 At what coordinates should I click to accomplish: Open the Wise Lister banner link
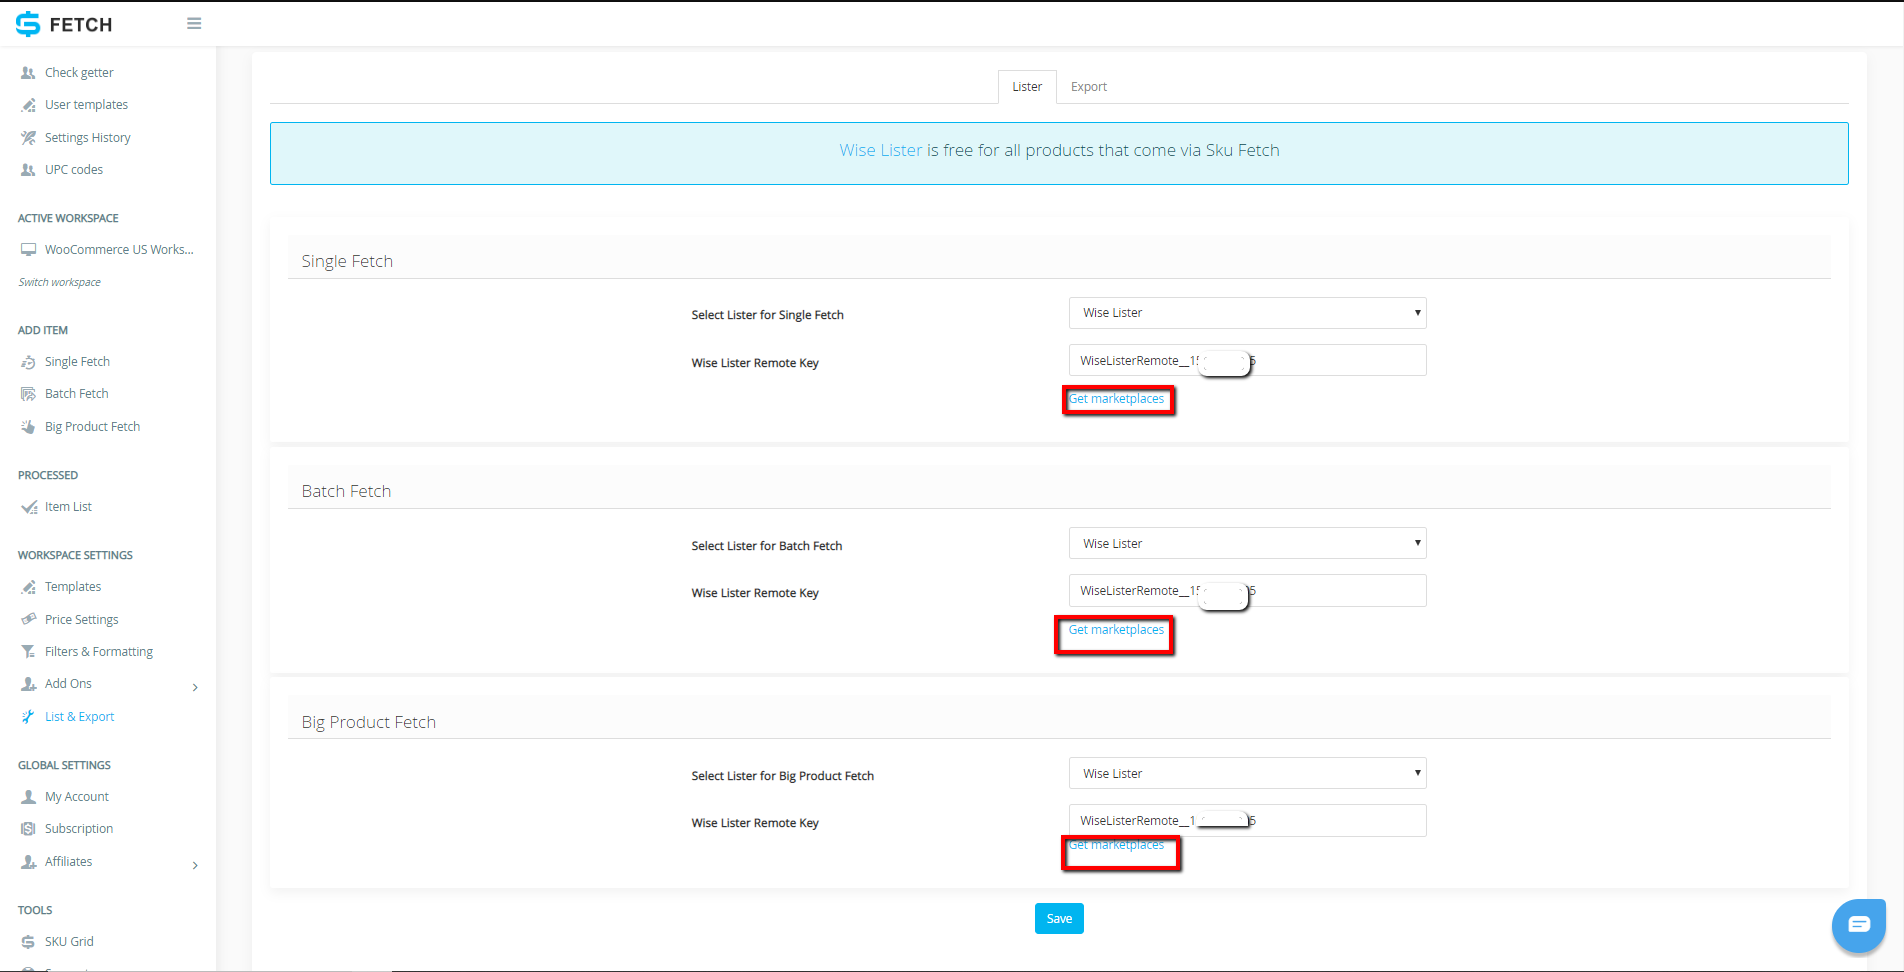pyautogui.click(x=880, y=150)
